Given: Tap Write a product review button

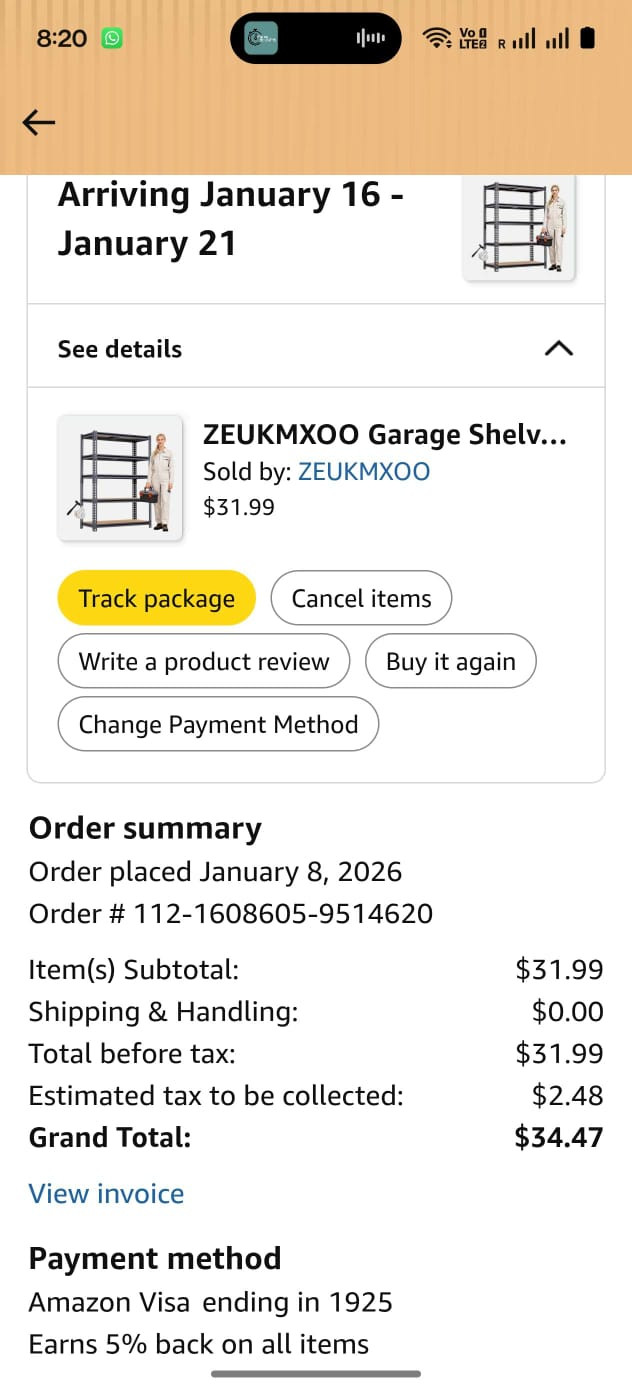Looking at the screenshot, I should (204, 661).
